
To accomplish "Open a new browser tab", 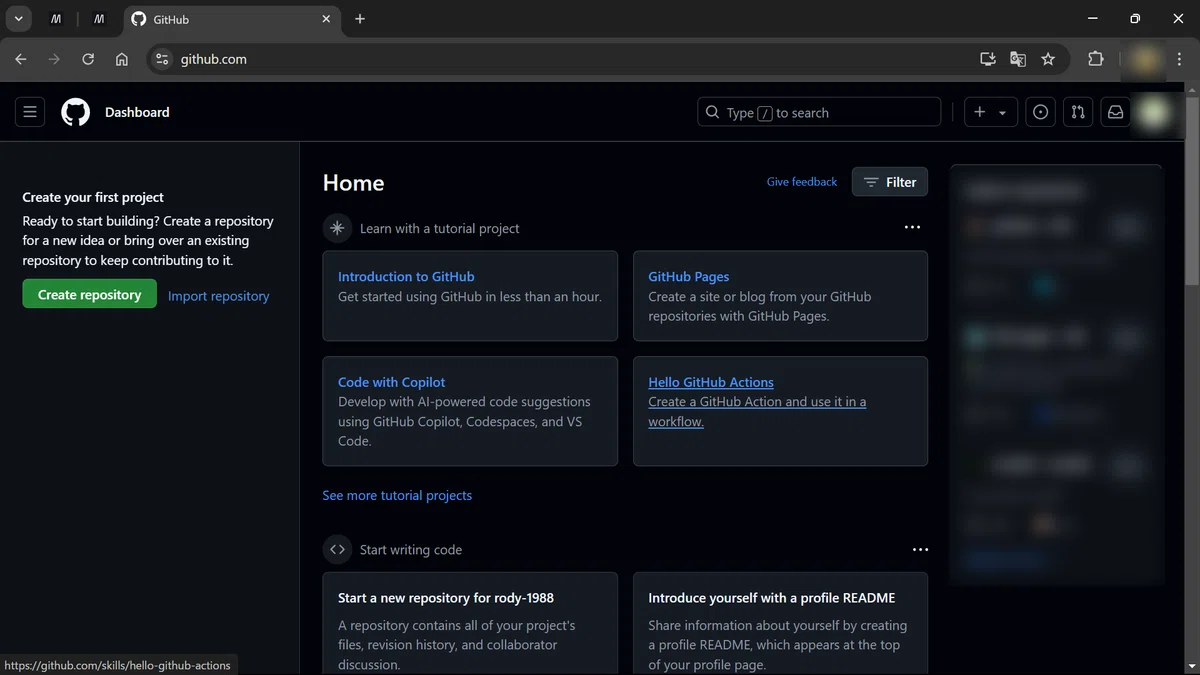I will [360, 19].
